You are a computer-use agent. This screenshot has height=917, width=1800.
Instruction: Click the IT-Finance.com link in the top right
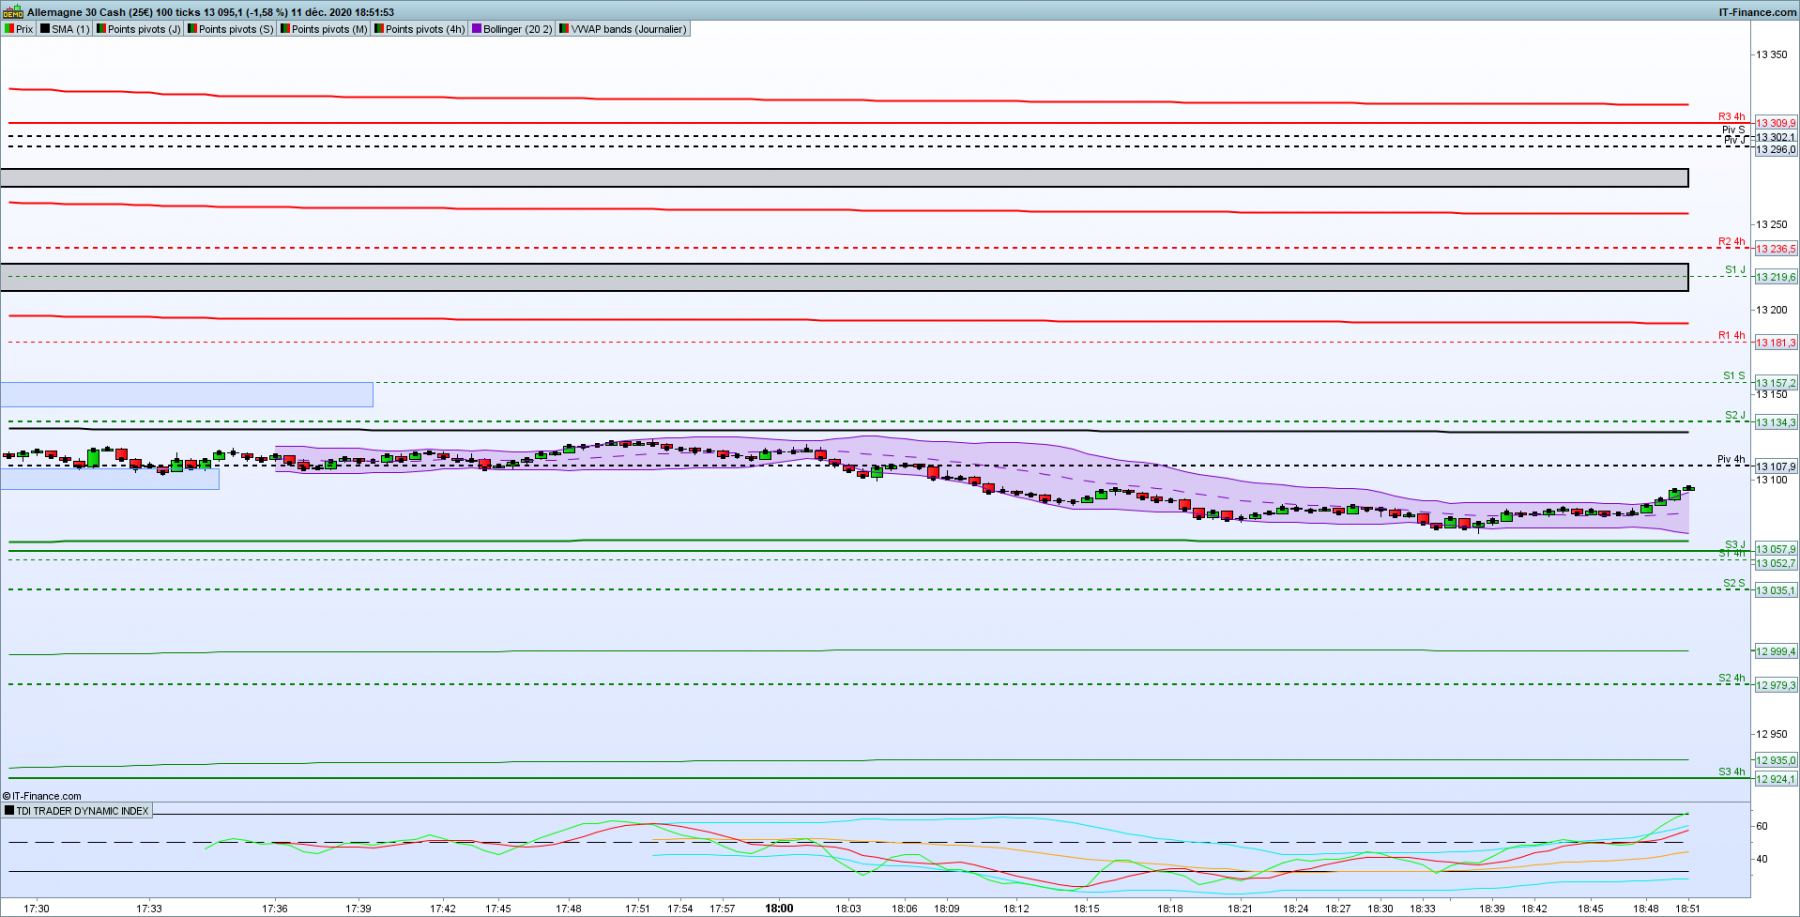click(x=1757, y=12)
